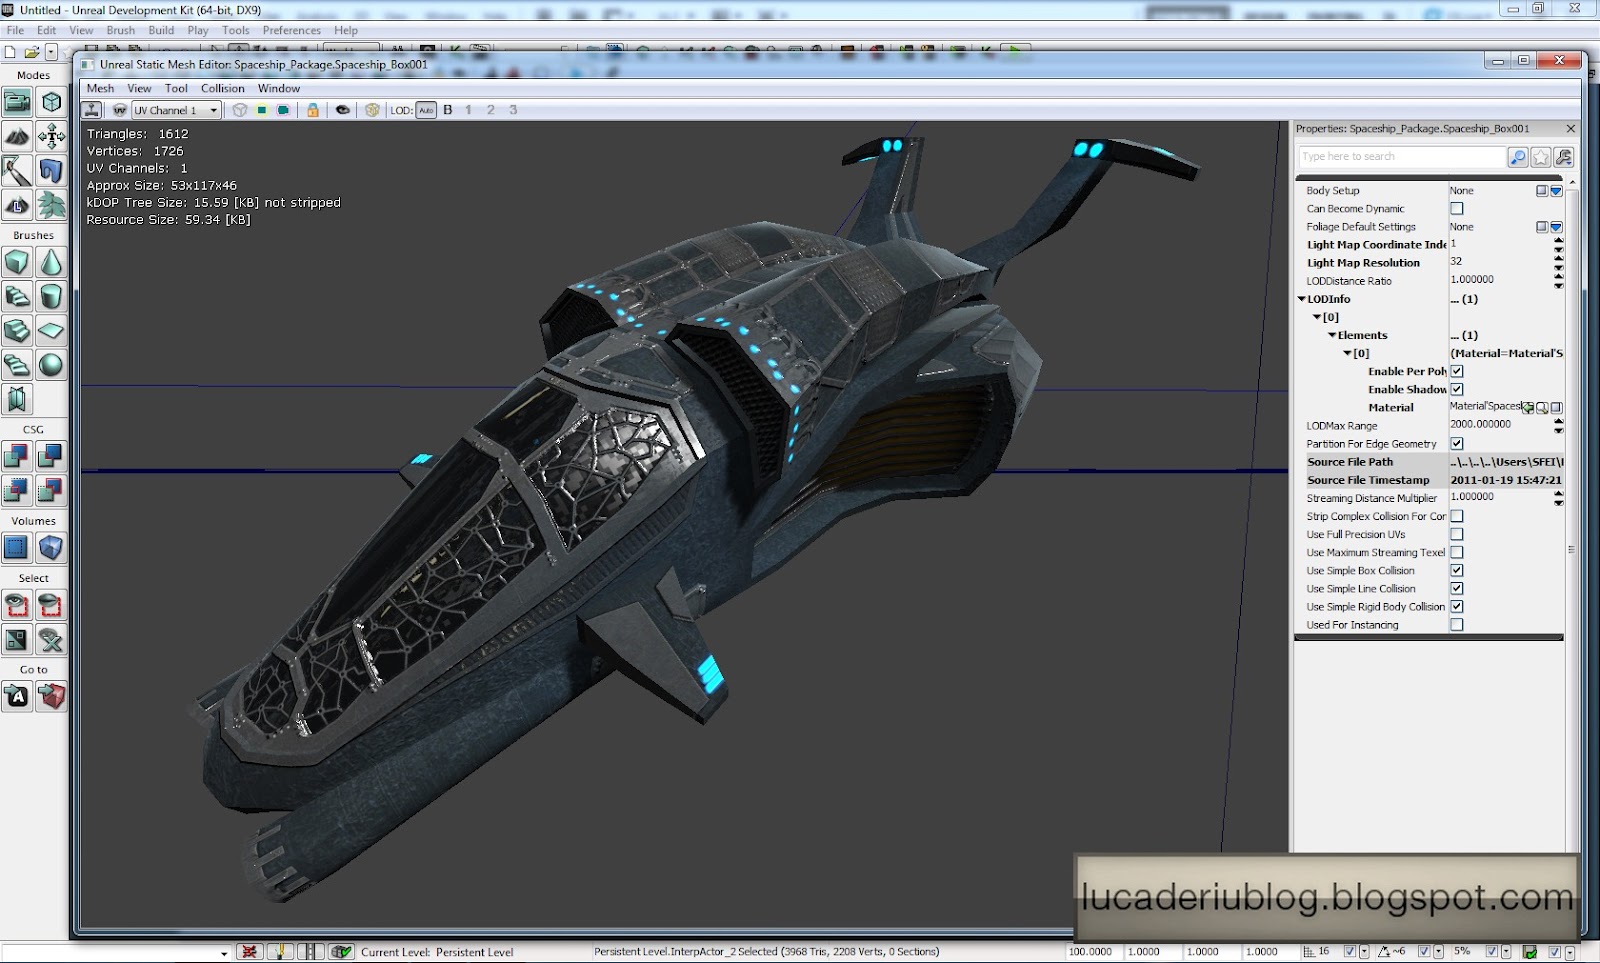The width and height of the screenshot is (1600, 963).
Task: Toggle UV overlay display button
Action: pos(120,110)
